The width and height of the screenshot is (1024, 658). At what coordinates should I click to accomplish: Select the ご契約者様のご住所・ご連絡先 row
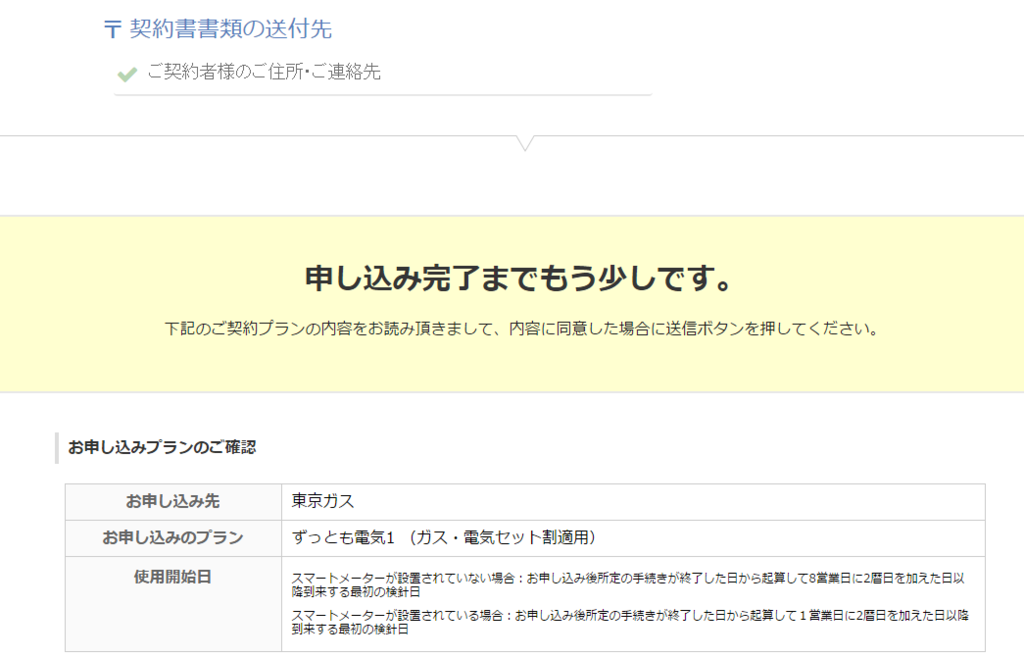(x=383, y=72)
